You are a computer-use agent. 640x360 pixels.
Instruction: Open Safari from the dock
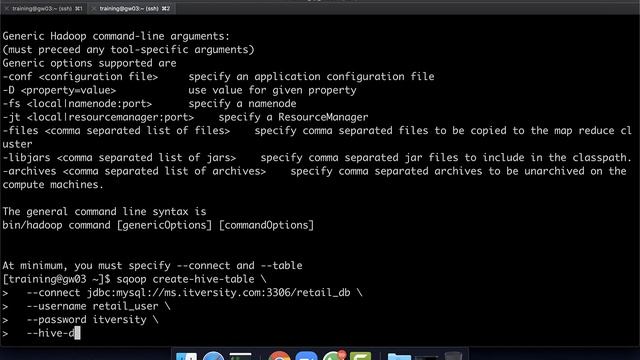(x=213, y=356)
